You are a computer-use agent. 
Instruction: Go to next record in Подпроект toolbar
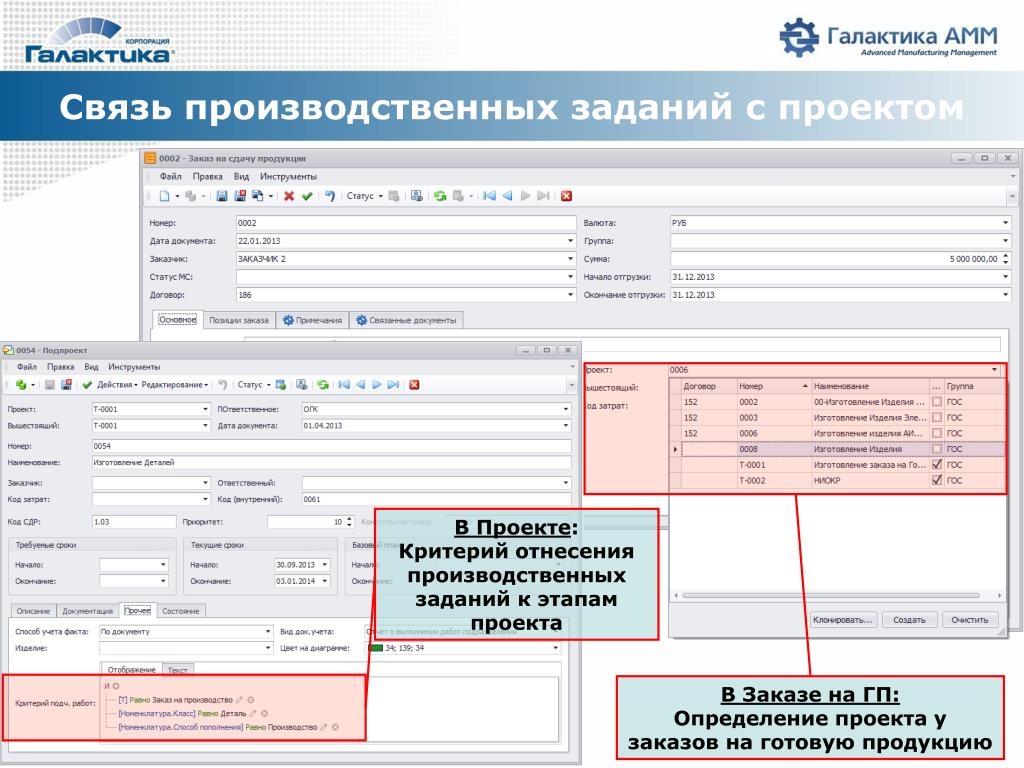[377, 385]
